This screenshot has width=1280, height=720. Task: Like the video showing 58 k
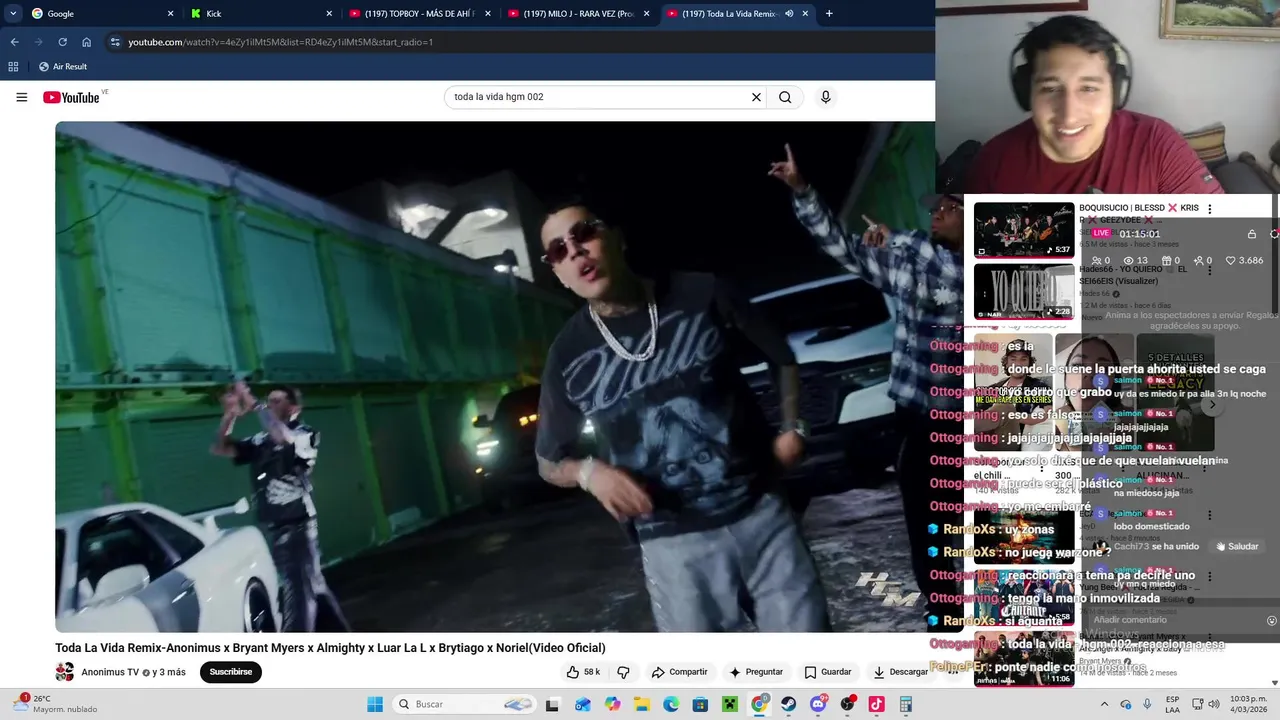tap(583, 672)
